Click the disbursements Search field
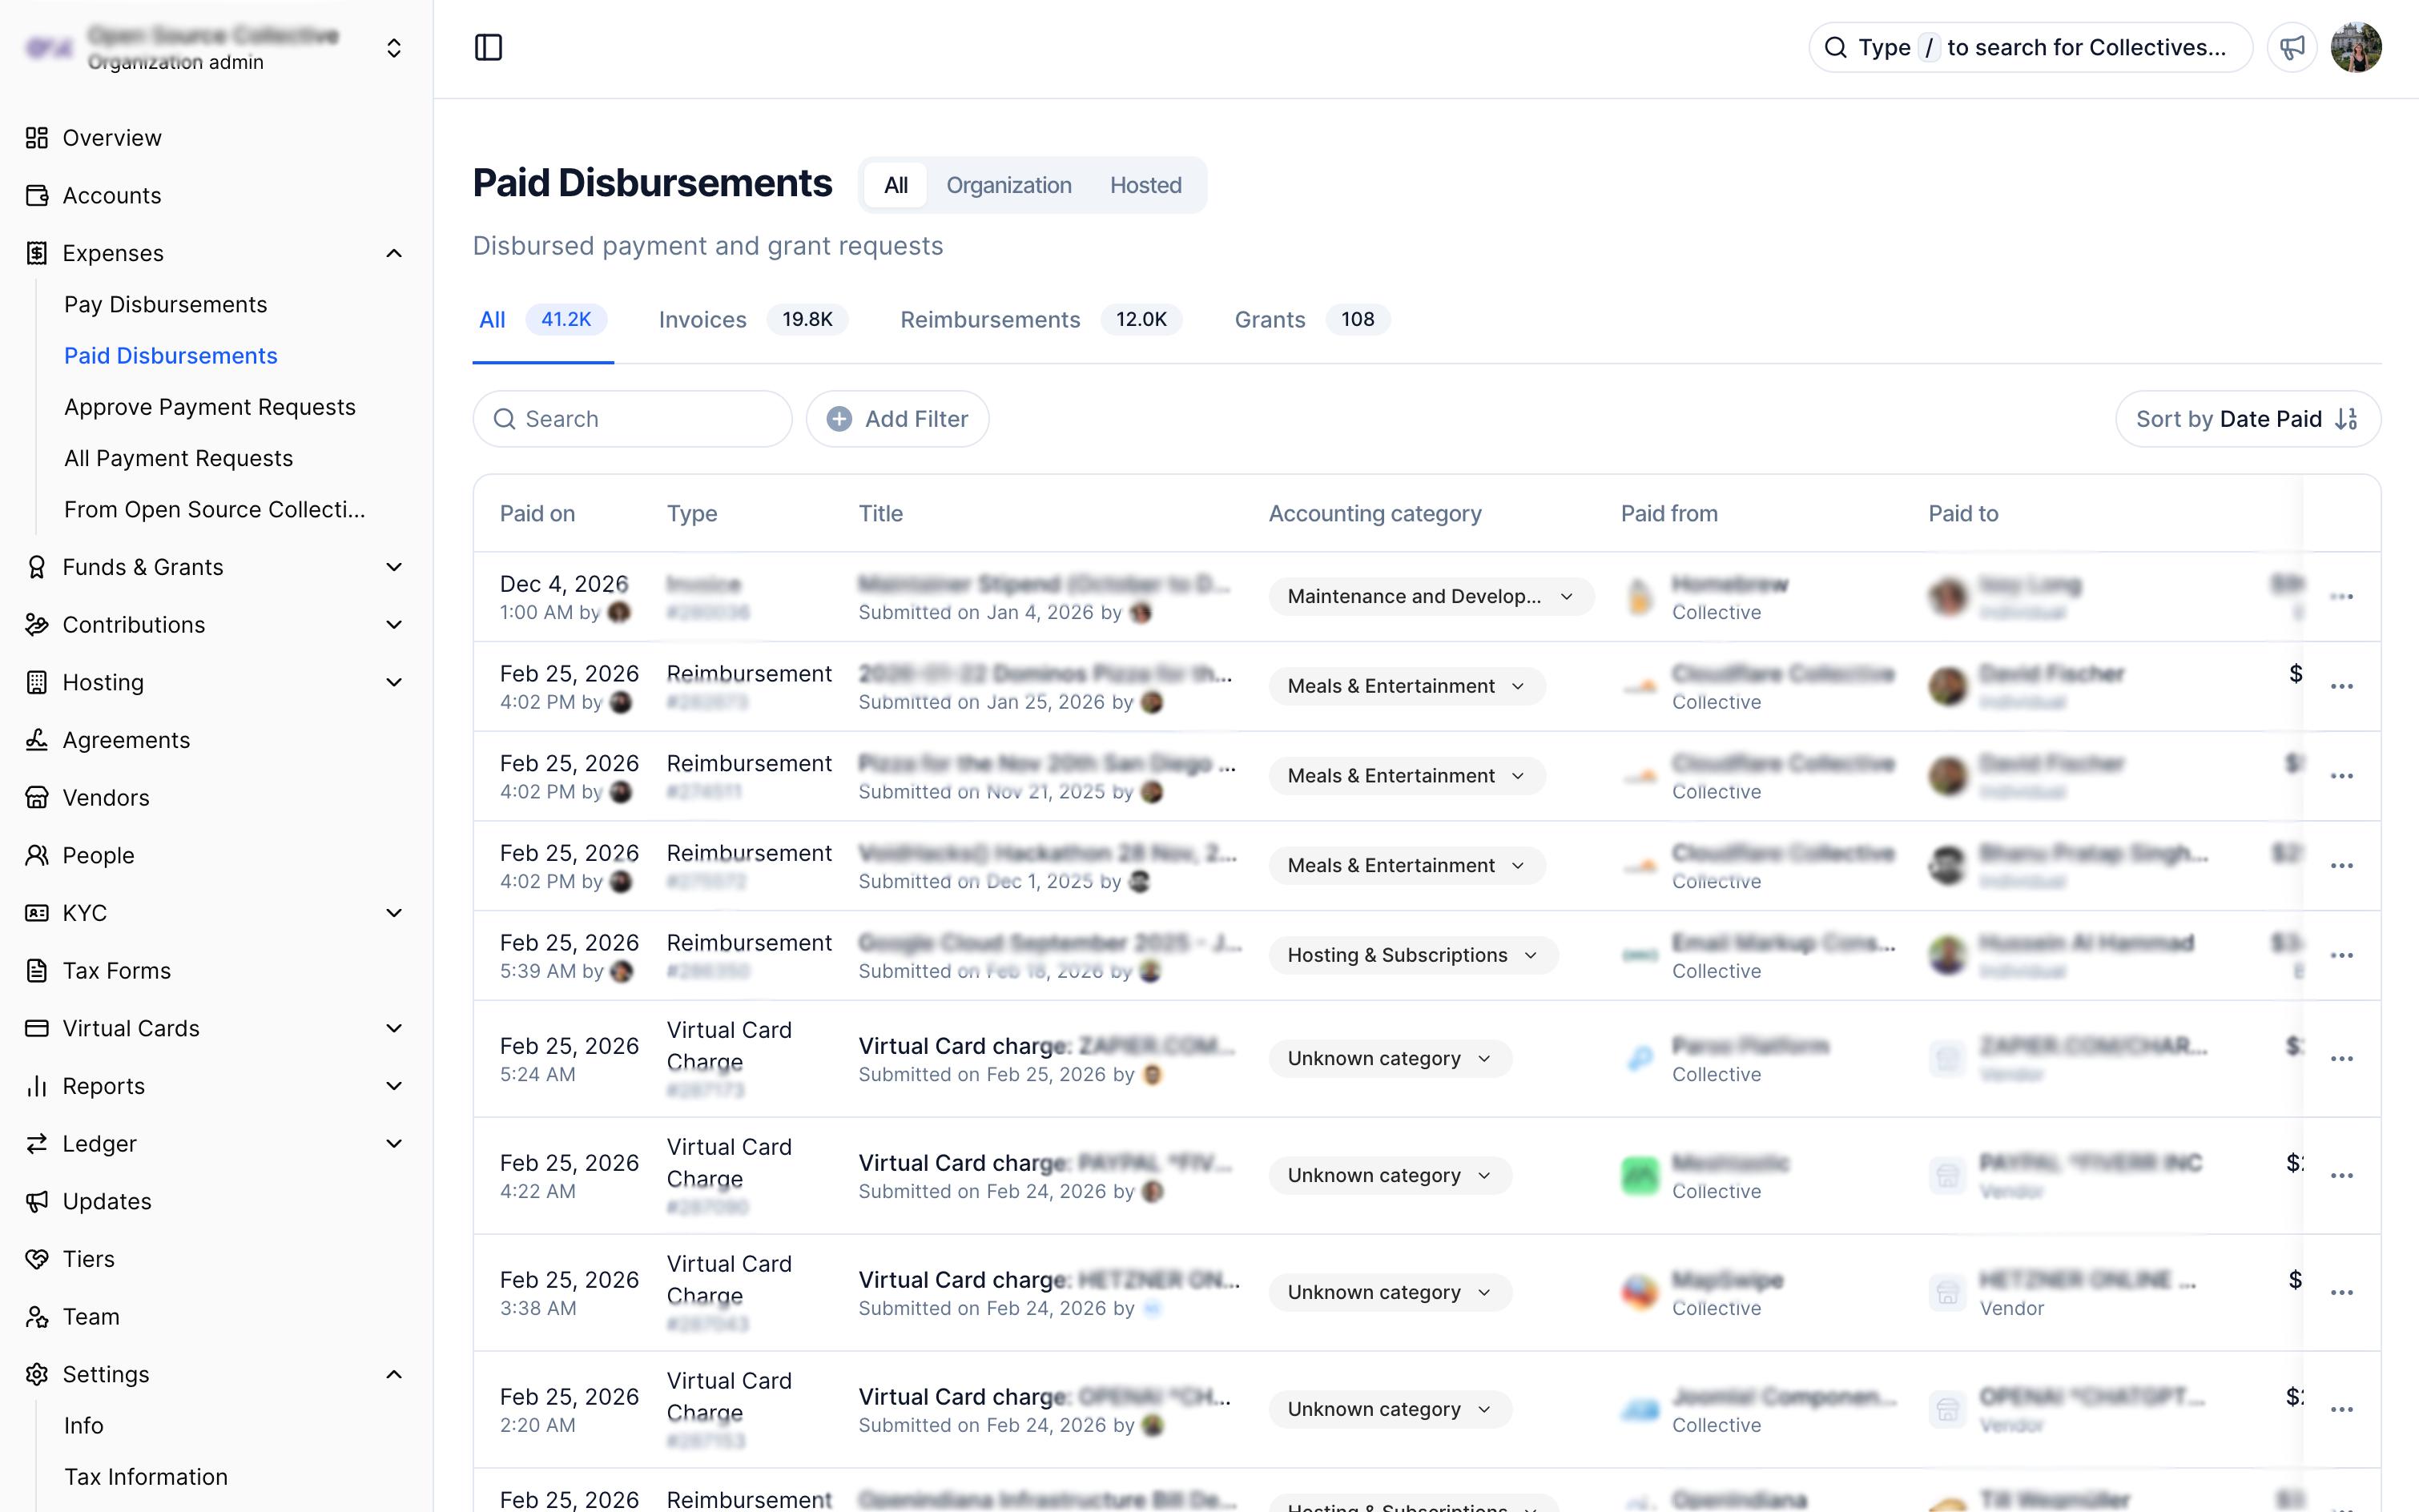The height and width of the screenshot is (1512, 2419). coord(632,419)
